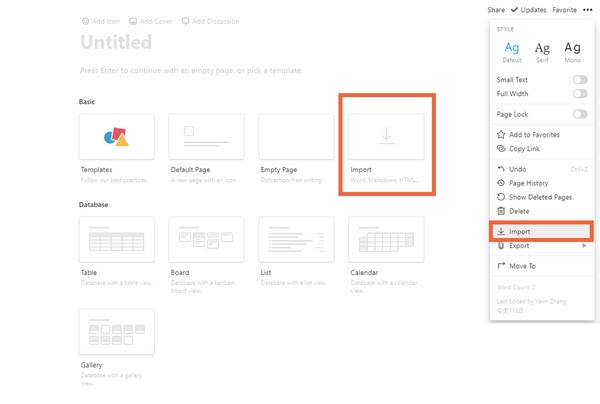The height and width of the screenshot is (404, 600).
Task: Select the Default font style
Action: point(512,52)
